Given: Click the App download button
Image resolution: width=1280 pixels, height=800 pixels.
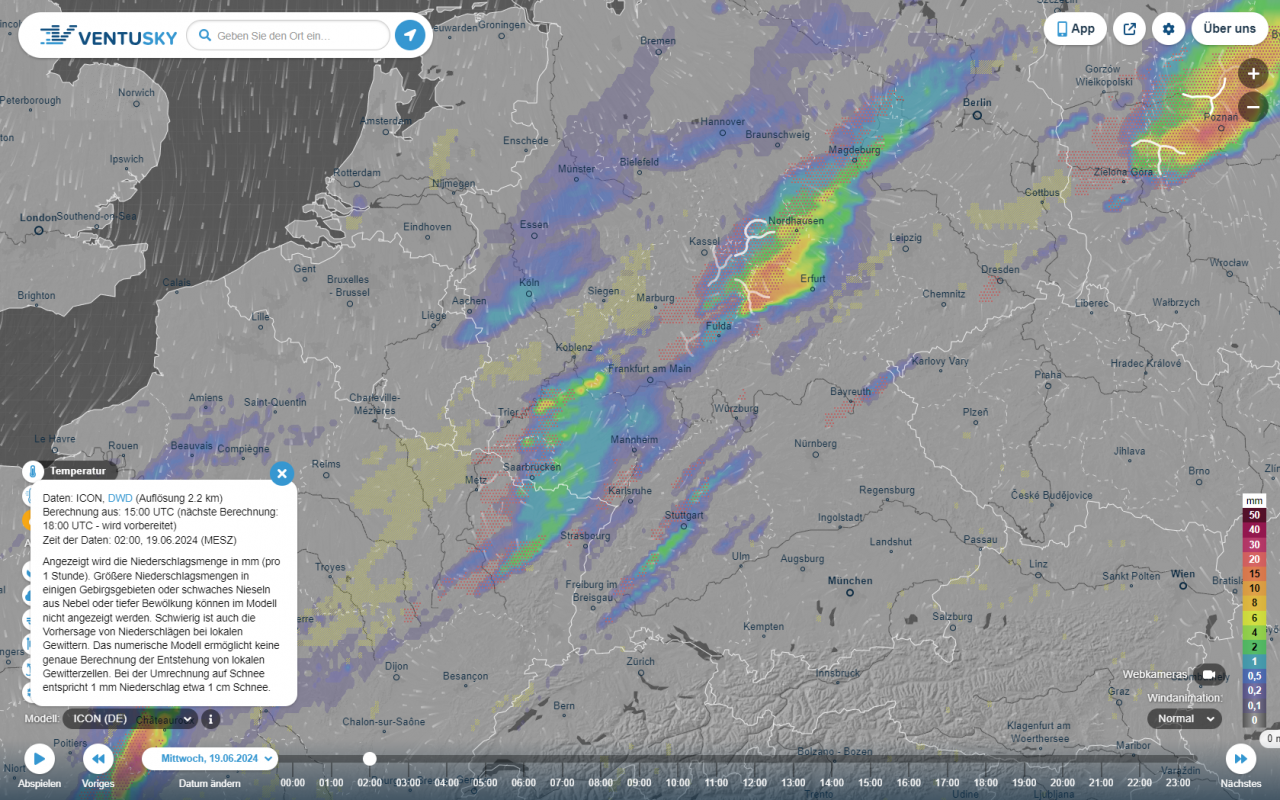Looking at the screenshot, I should [x=1075, y=28].
